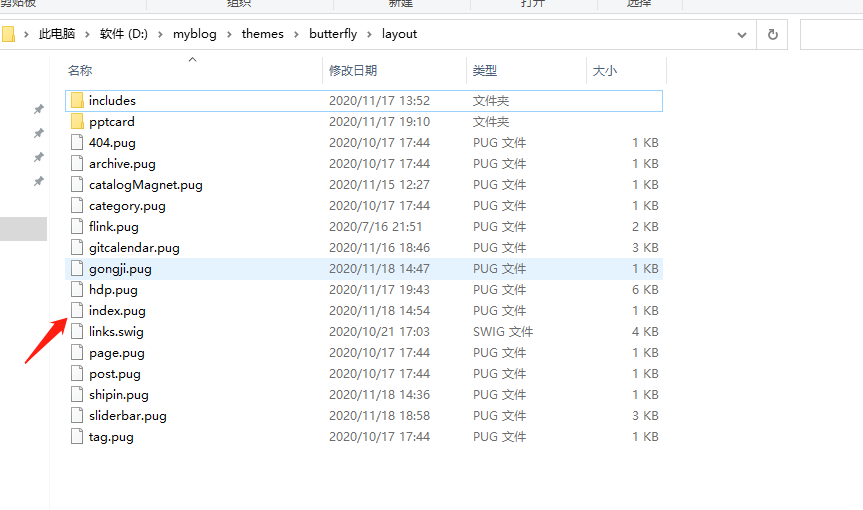Click the index.pug file icon

pos(77,310)
